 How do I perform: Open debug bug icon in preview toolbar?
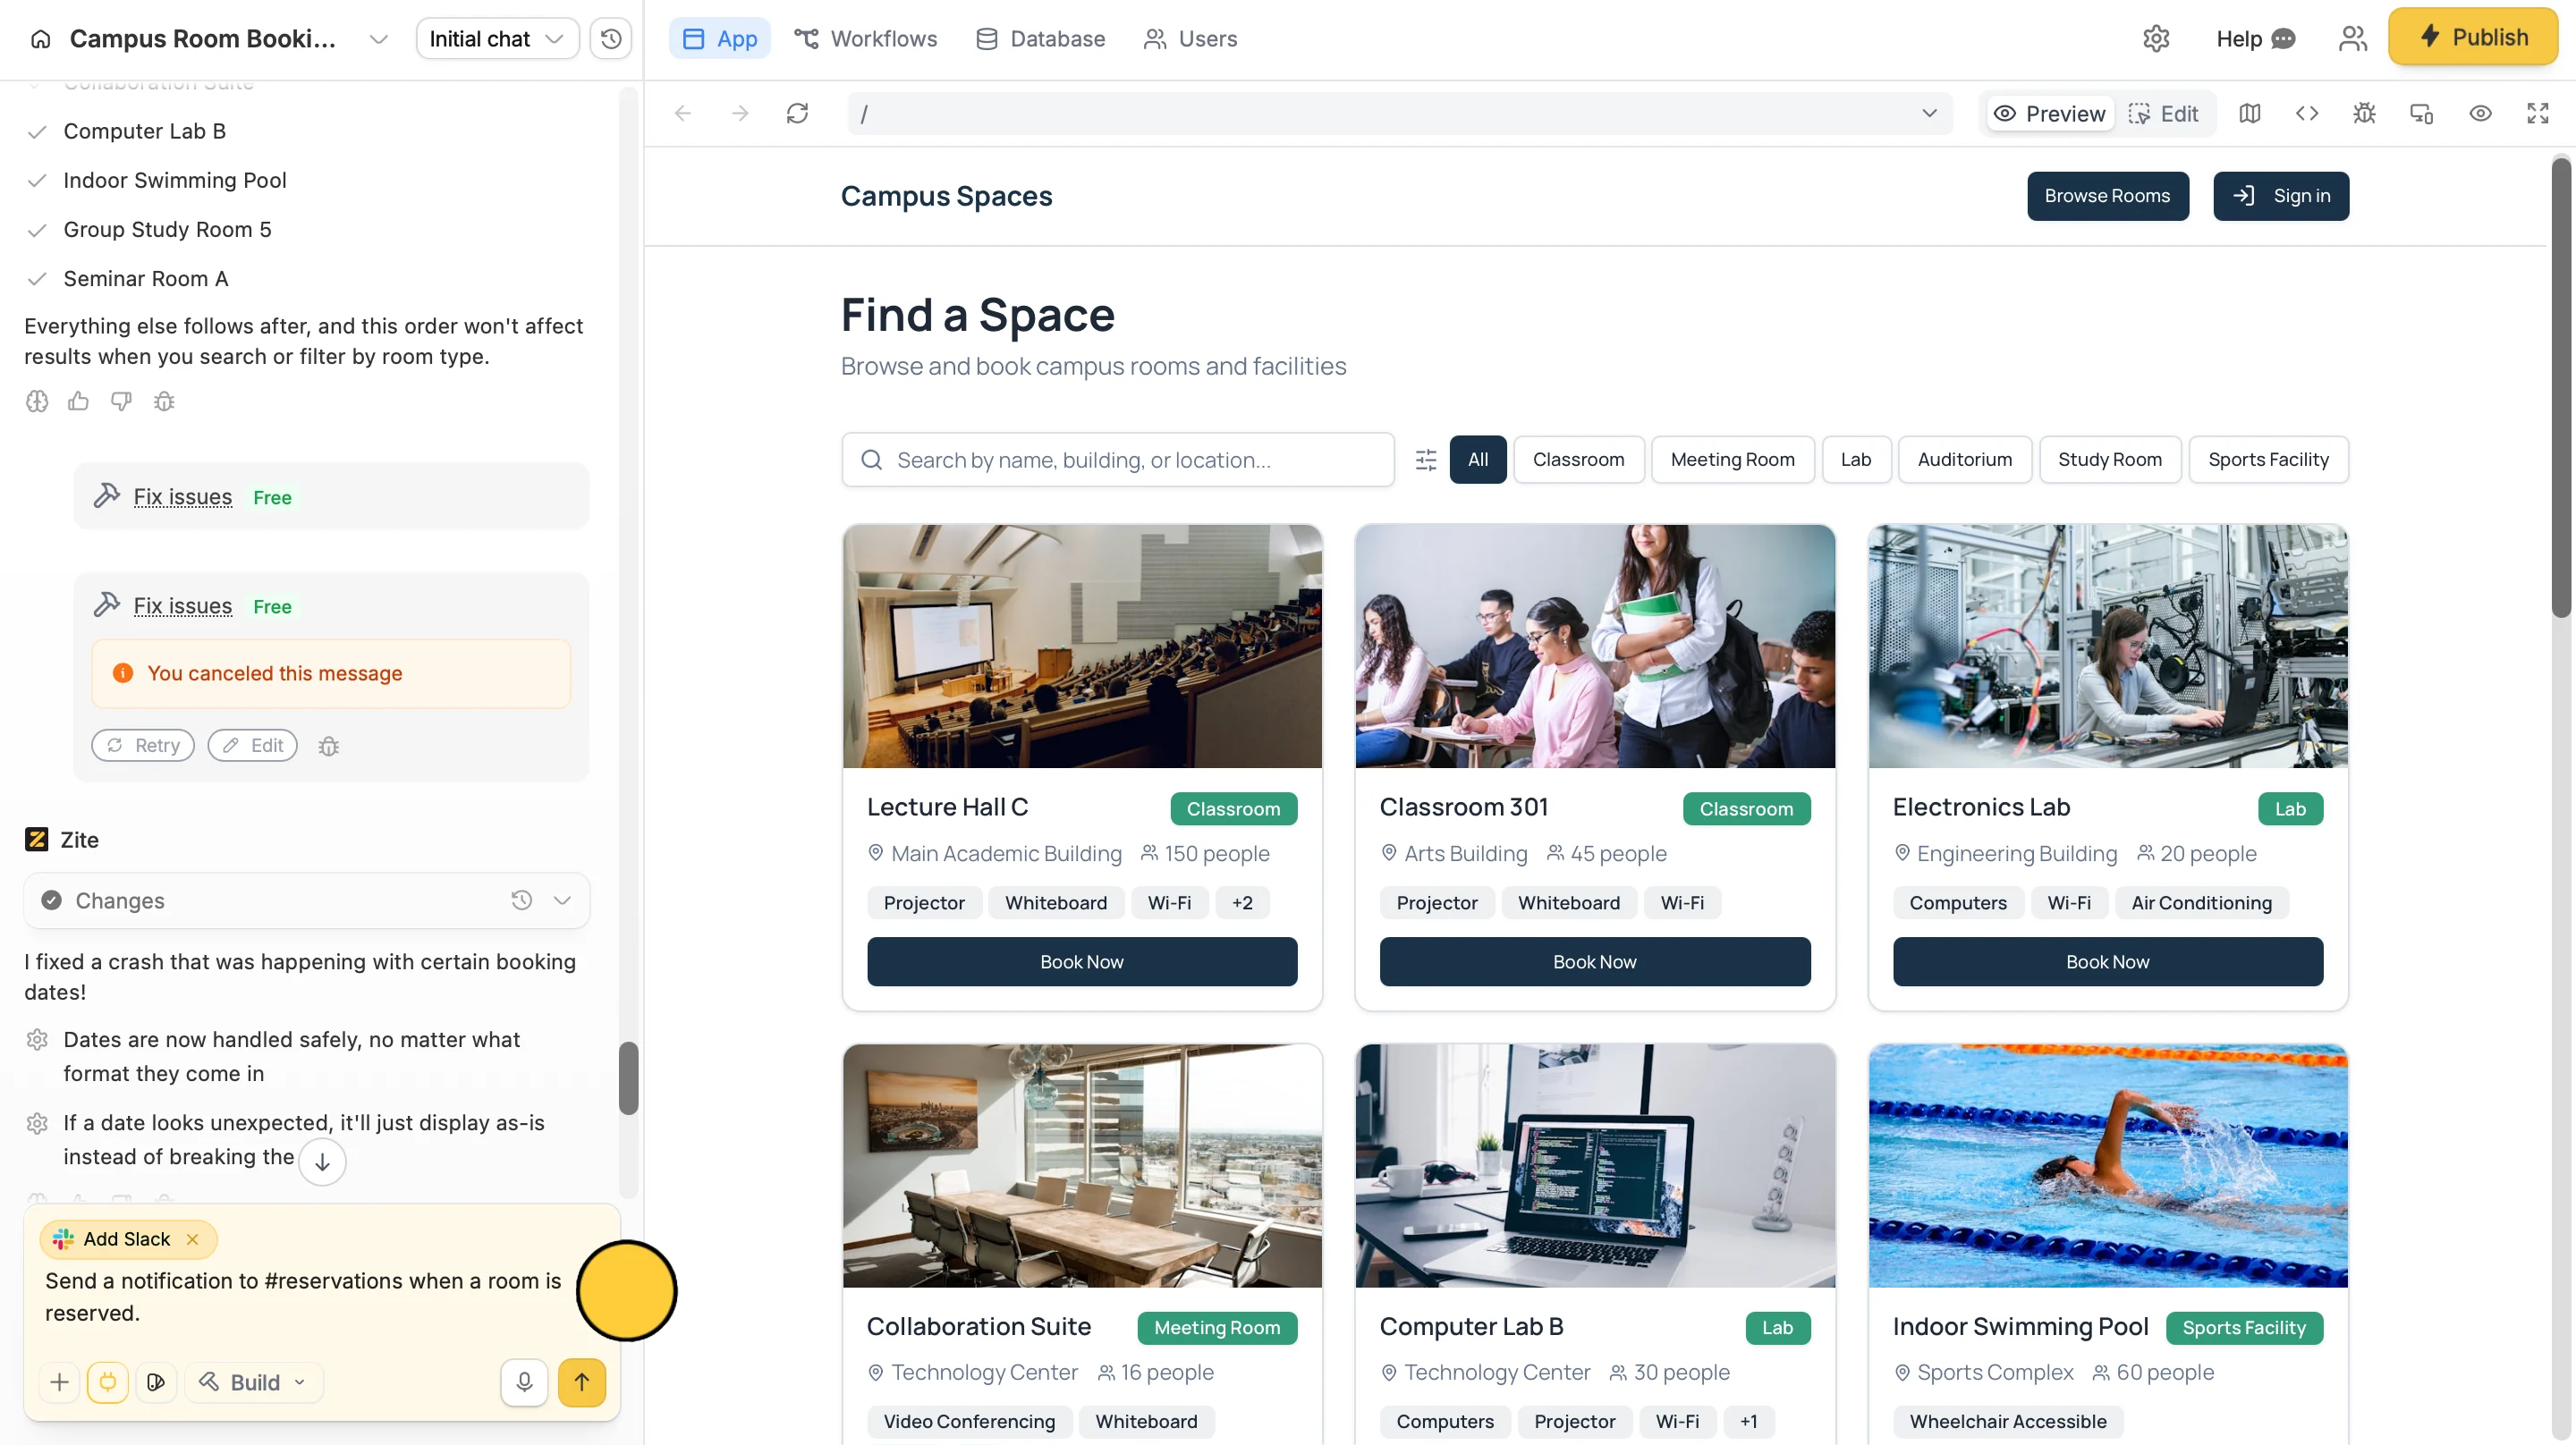(x=2364, y=114)
